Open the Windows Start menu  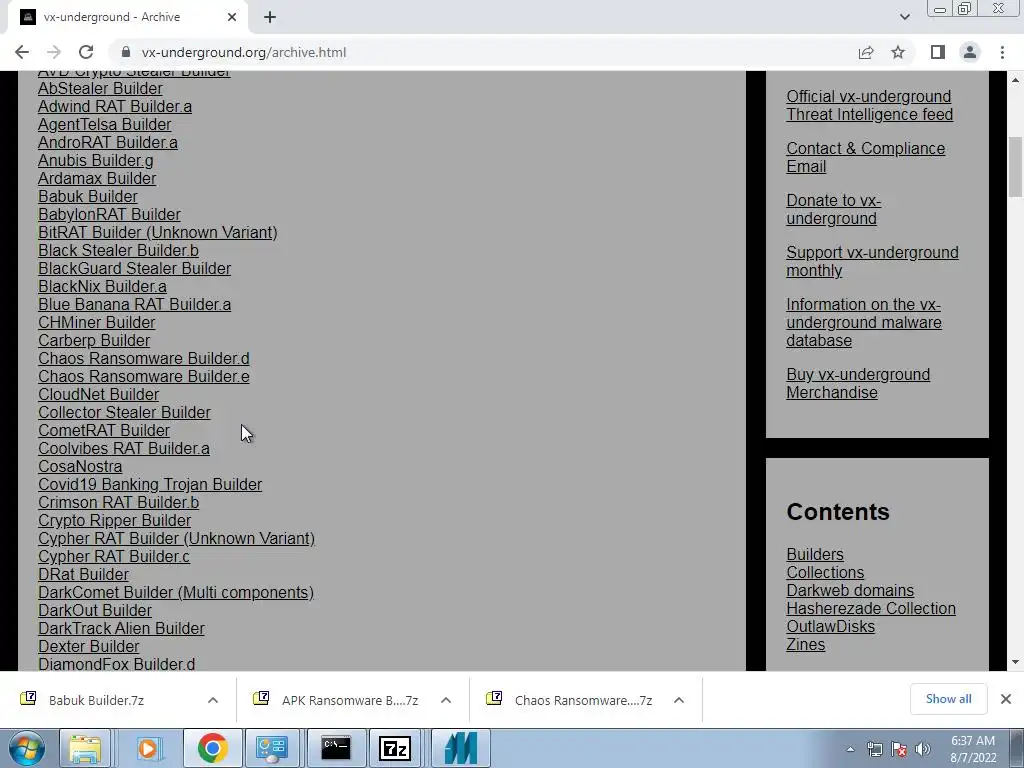[27, 748]
